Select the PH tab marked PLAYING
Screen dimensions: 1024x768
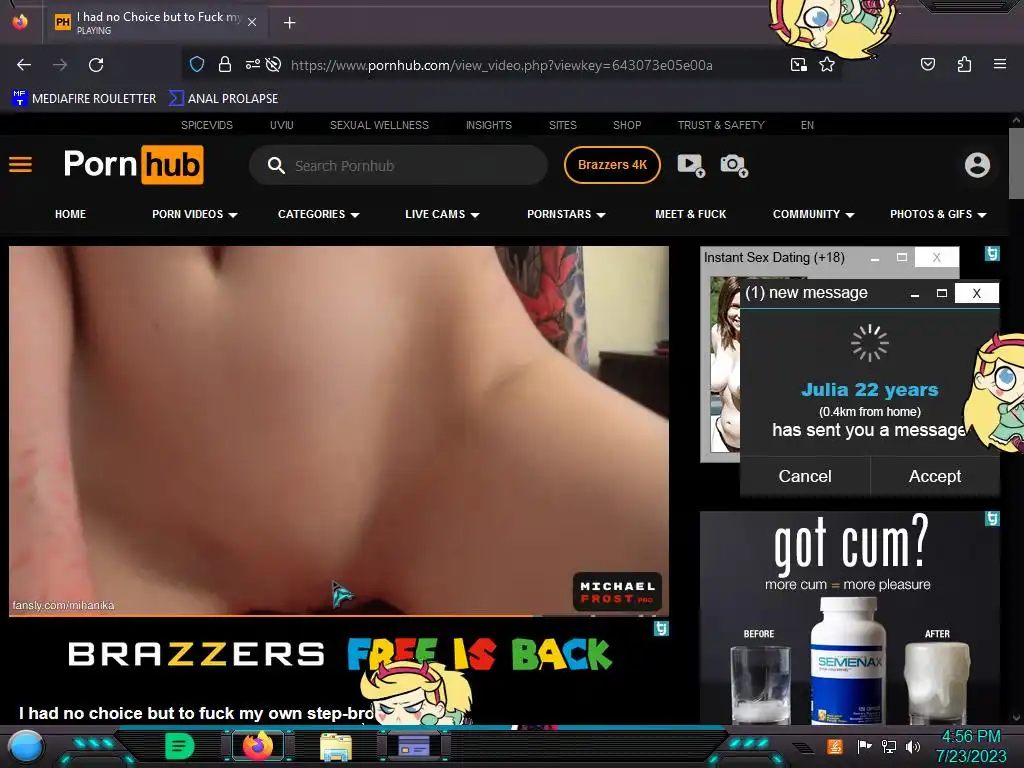point(157,23)
